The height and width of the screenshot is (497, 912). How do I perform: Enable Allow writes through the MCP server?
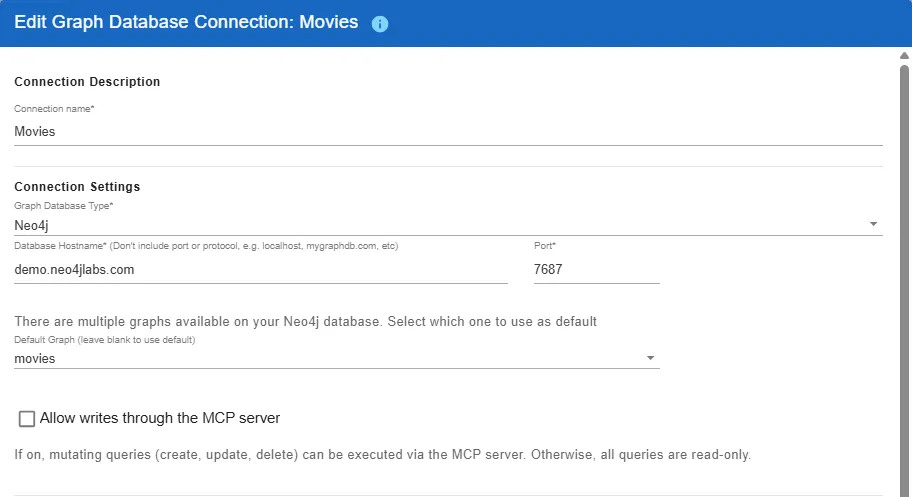pos(27,418)
